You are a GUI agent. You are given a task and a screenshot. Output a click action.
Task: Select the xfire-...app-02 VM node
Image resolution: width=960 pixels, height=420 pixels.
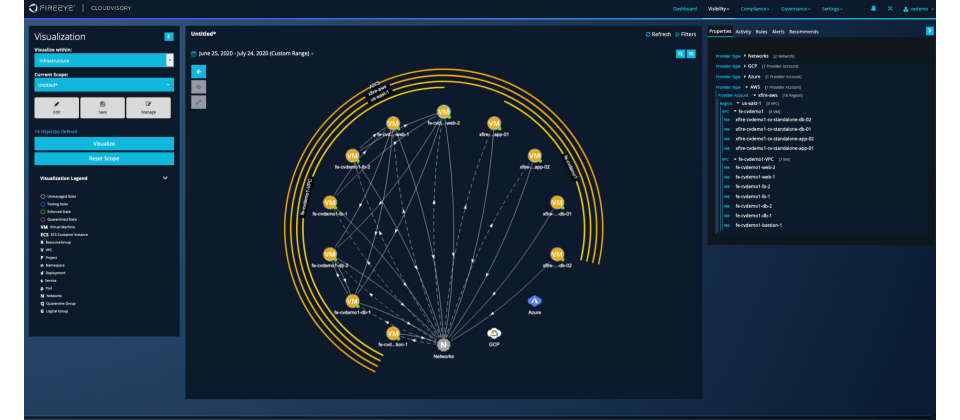[534, 156]
